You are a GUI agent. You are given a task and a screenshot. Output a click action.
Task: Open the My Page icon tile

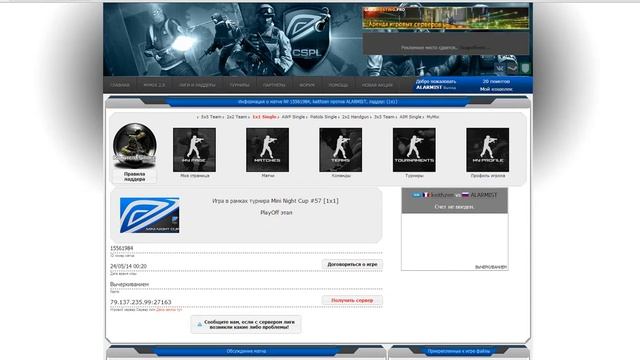click(194, 150)
